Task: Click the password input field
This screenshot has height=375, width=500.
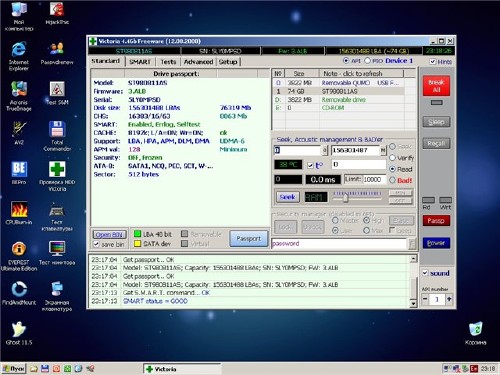Action: pos(339,244)
